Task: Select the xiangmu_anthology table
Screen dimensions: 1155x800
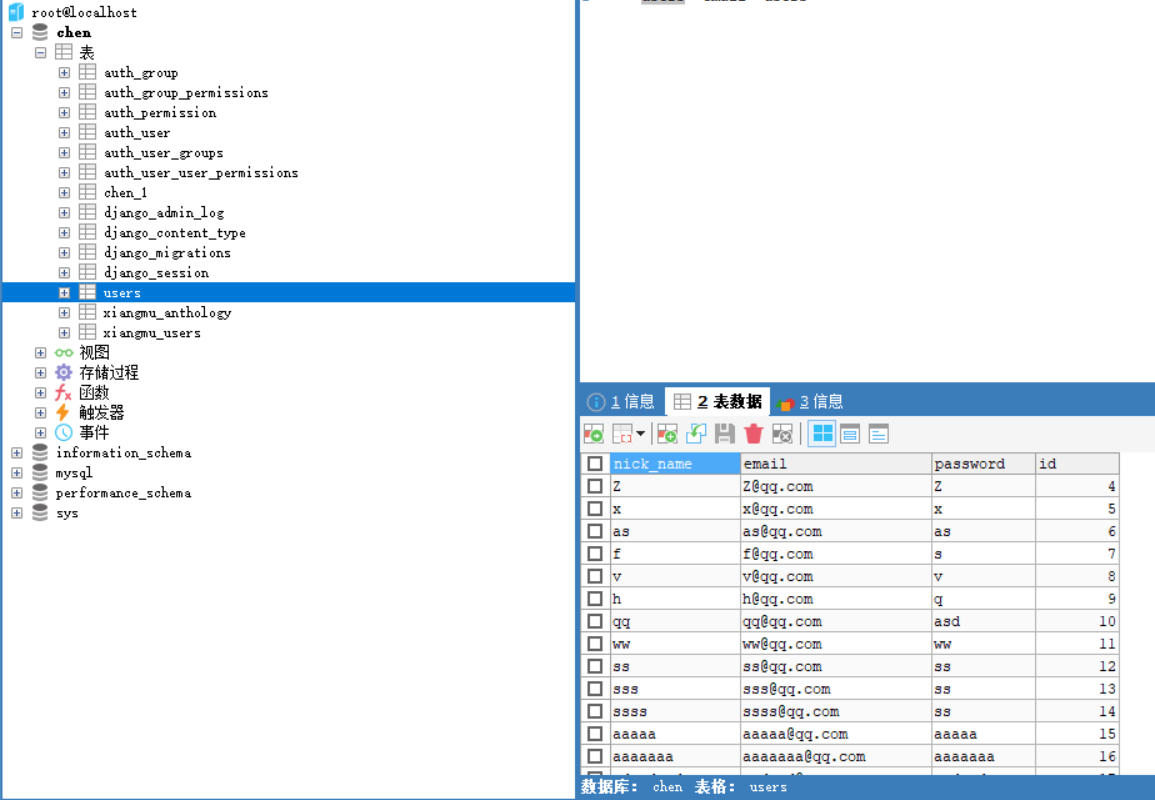Action: (167, 312)
